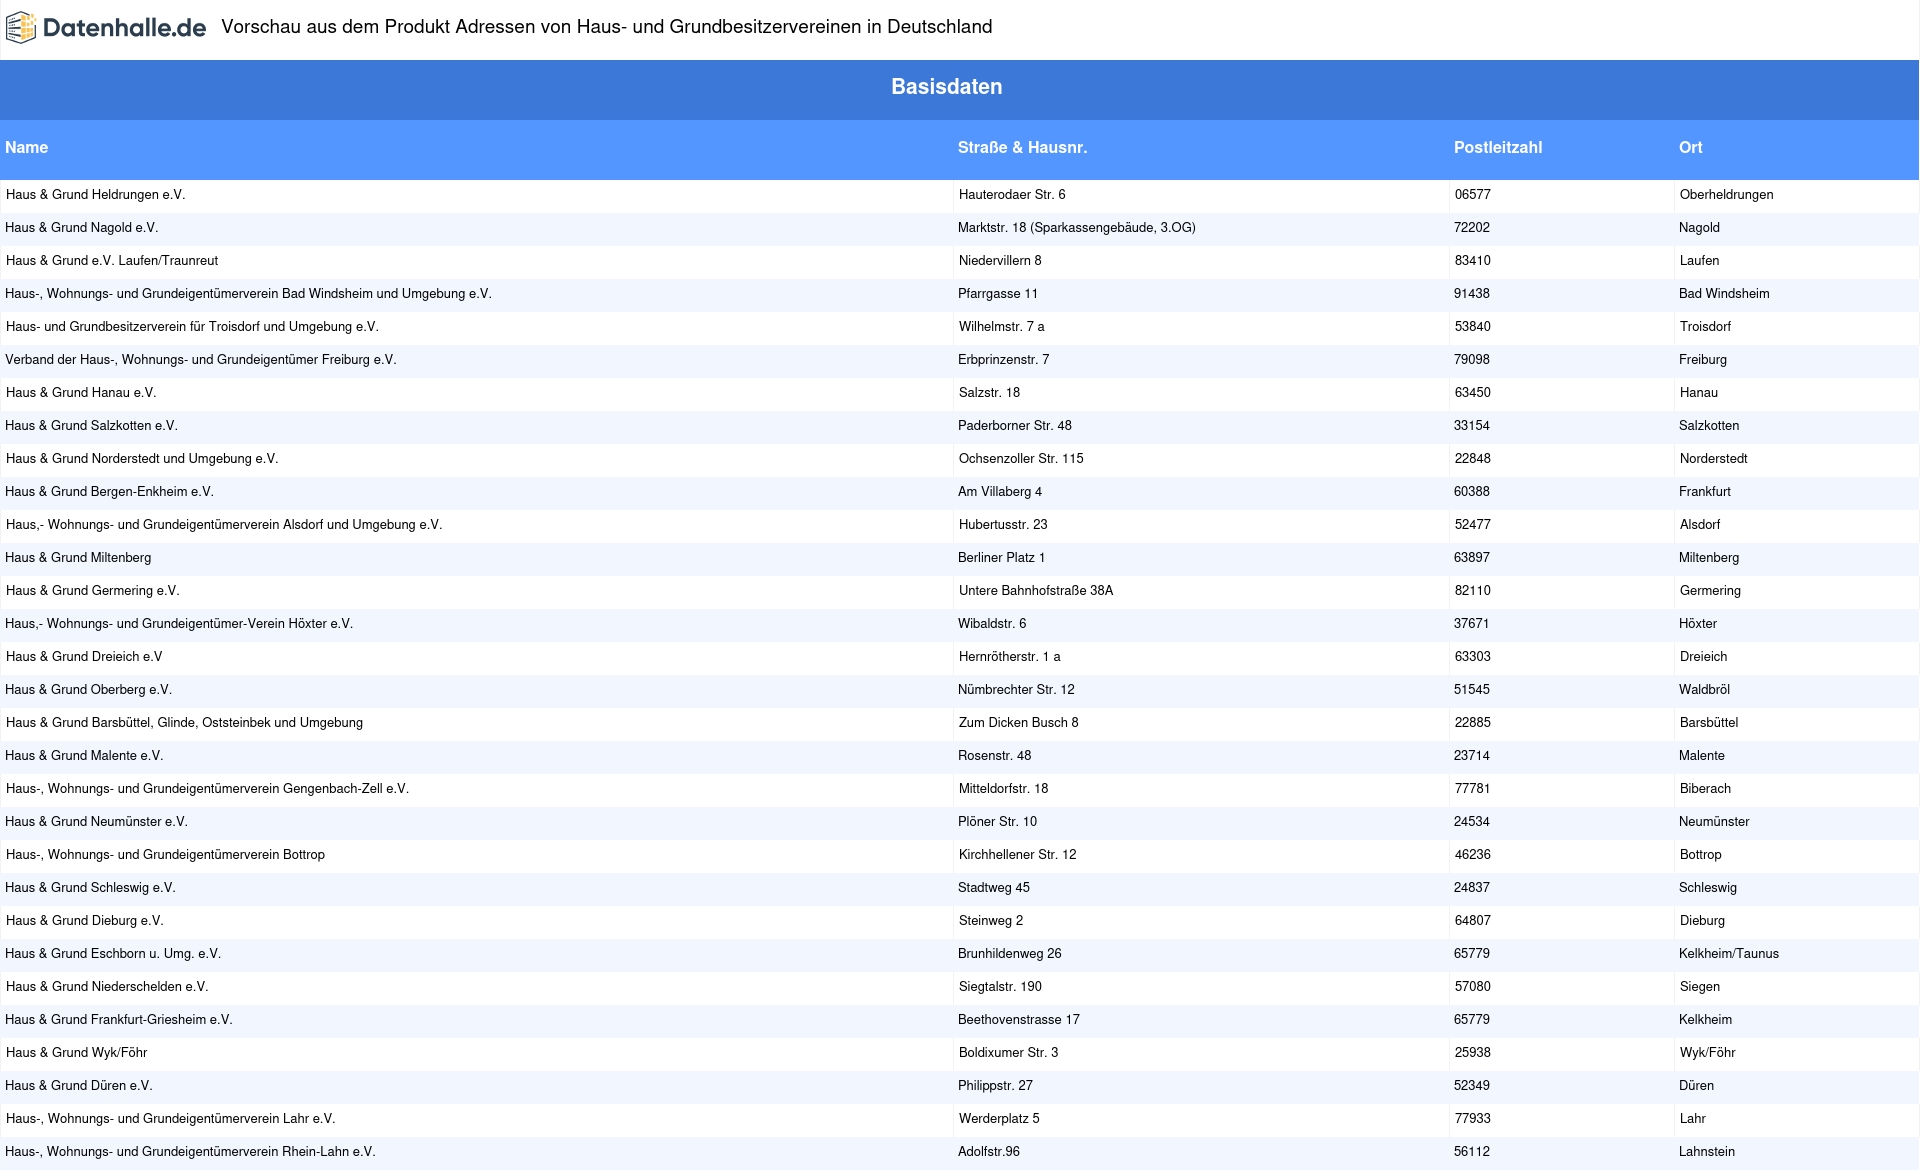Select the Bad Windsheim und Umgebung association name
Screen dimensions: 1920x1170
pos(248,294)
